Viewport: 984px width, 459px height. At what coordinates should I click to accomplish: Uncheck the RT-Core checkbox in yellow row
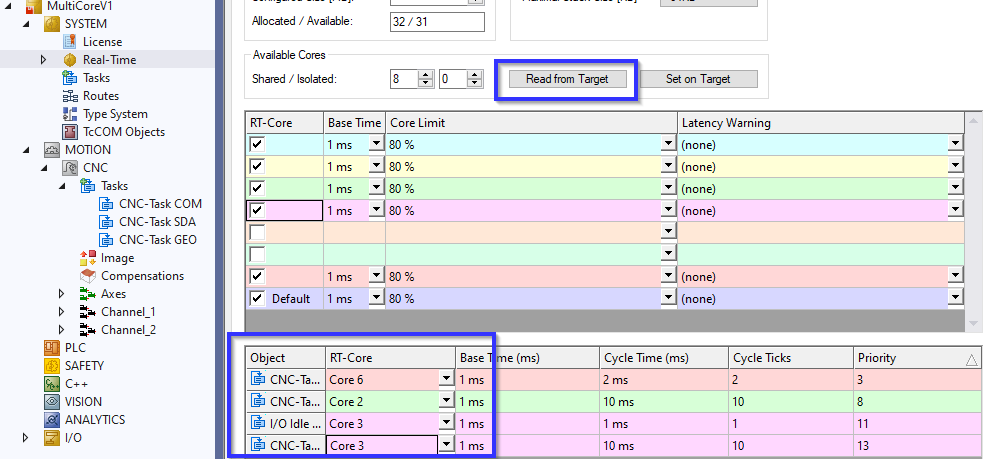tap(257, 167)
